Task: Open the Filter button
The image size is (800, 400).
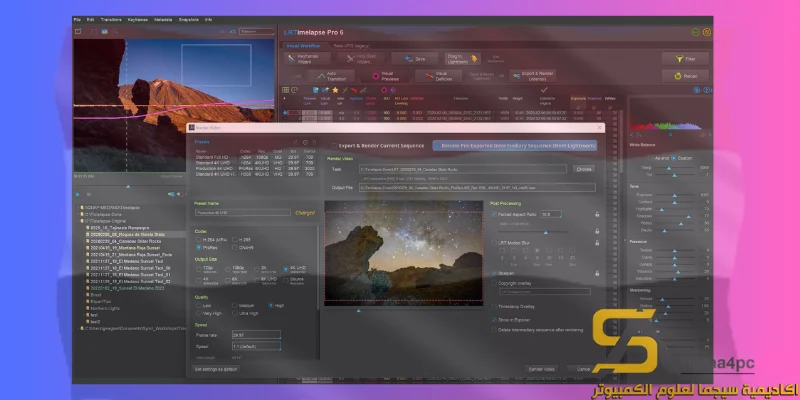Action: point(685,59)
